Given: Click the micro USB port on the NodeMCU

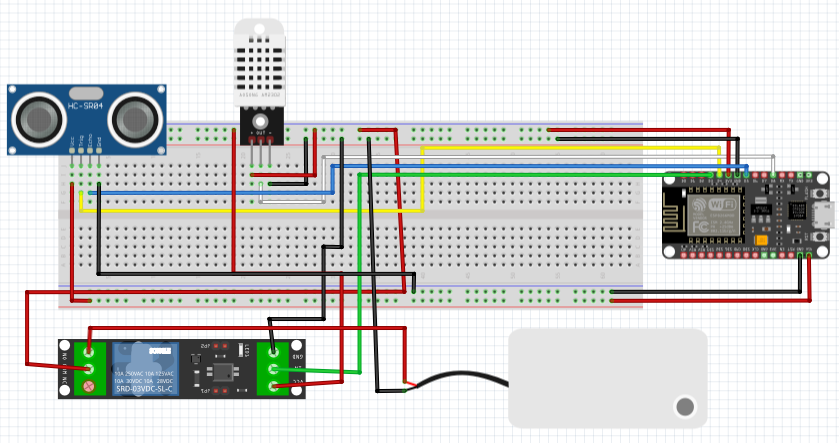Looking at the screenshot, I should [x=825, y=214].
